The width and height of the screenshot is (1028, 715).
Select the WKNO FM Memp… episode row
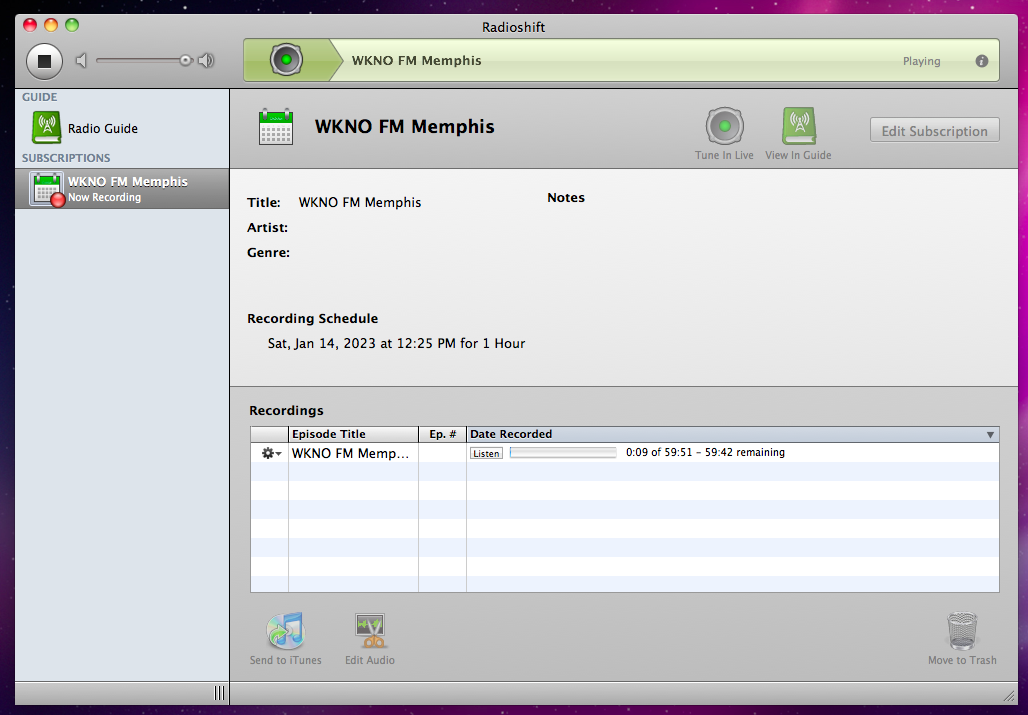point(624,453)
